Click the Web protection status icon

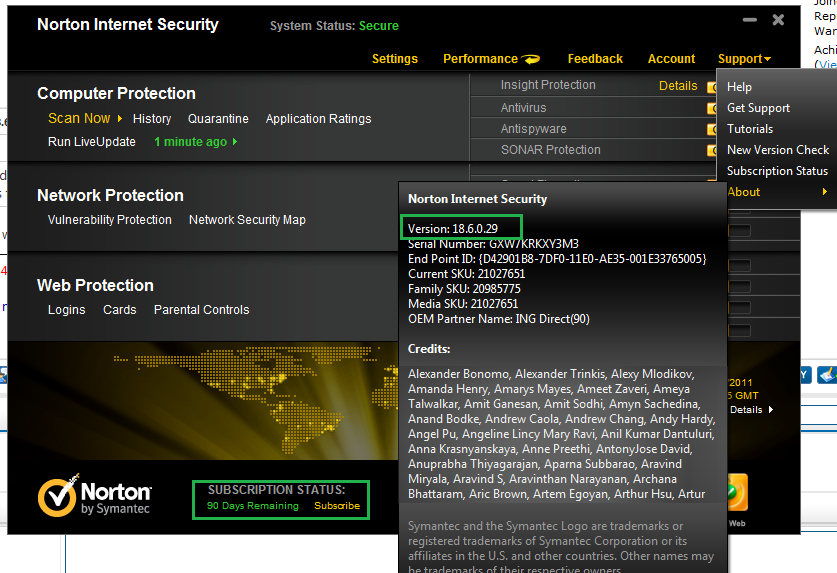pyautogui.click(x=738, y=492)
